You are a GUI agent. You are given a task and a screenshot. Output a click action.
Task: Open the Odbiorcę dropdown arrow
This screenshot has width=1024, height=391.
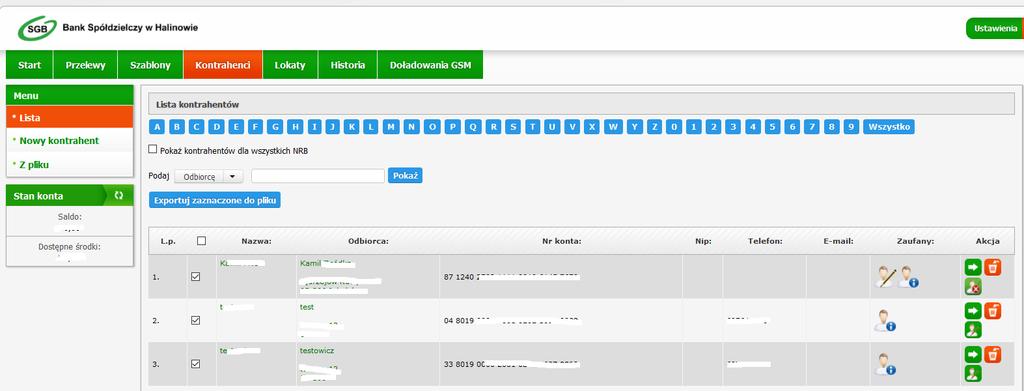(233, 176)
